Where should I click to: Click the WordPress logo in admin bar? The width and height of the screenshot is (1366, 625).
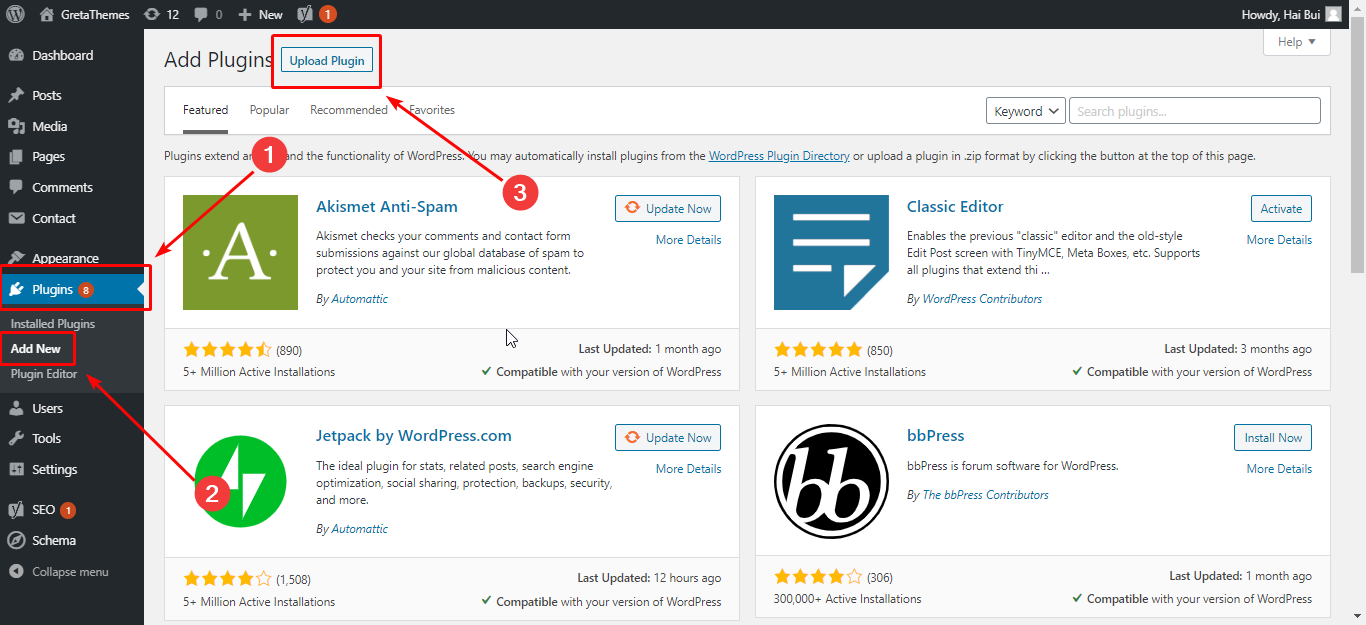(x=15, y=14)
